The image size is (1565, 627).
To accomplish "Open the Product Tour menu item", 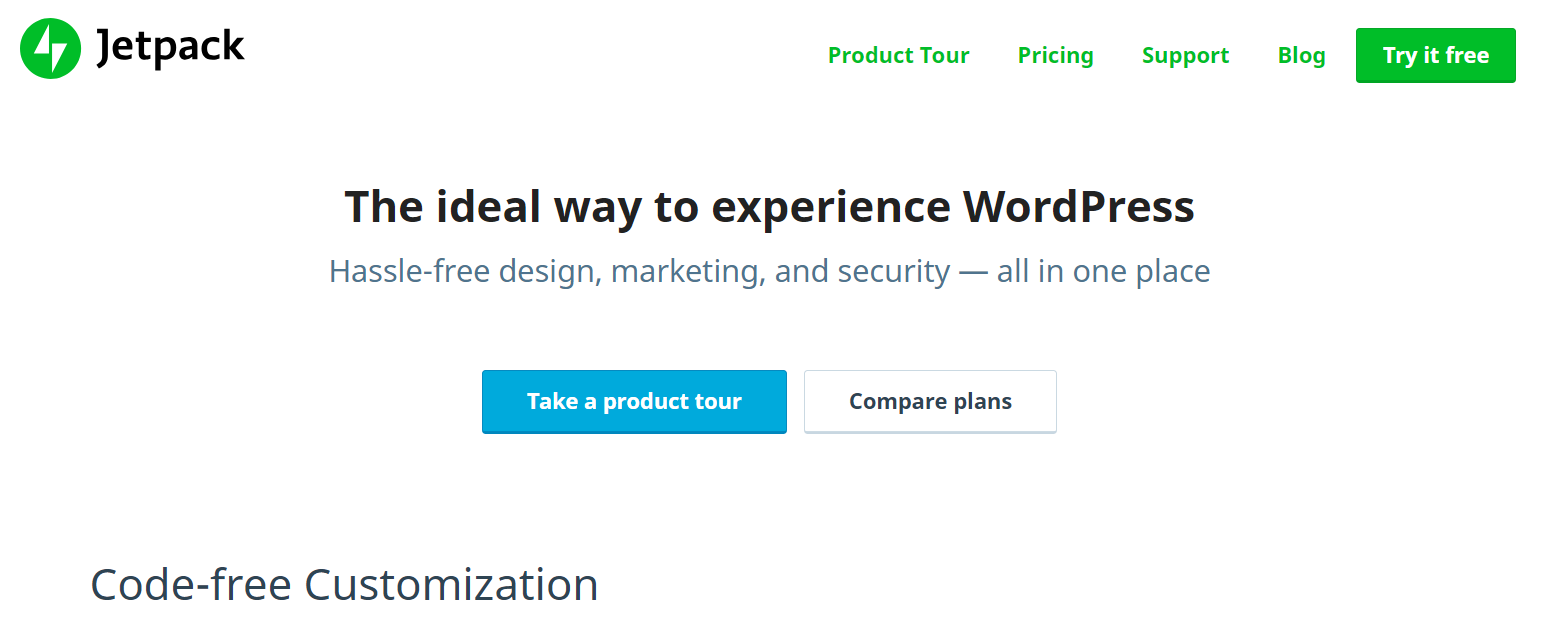I will tap(897, 55).
